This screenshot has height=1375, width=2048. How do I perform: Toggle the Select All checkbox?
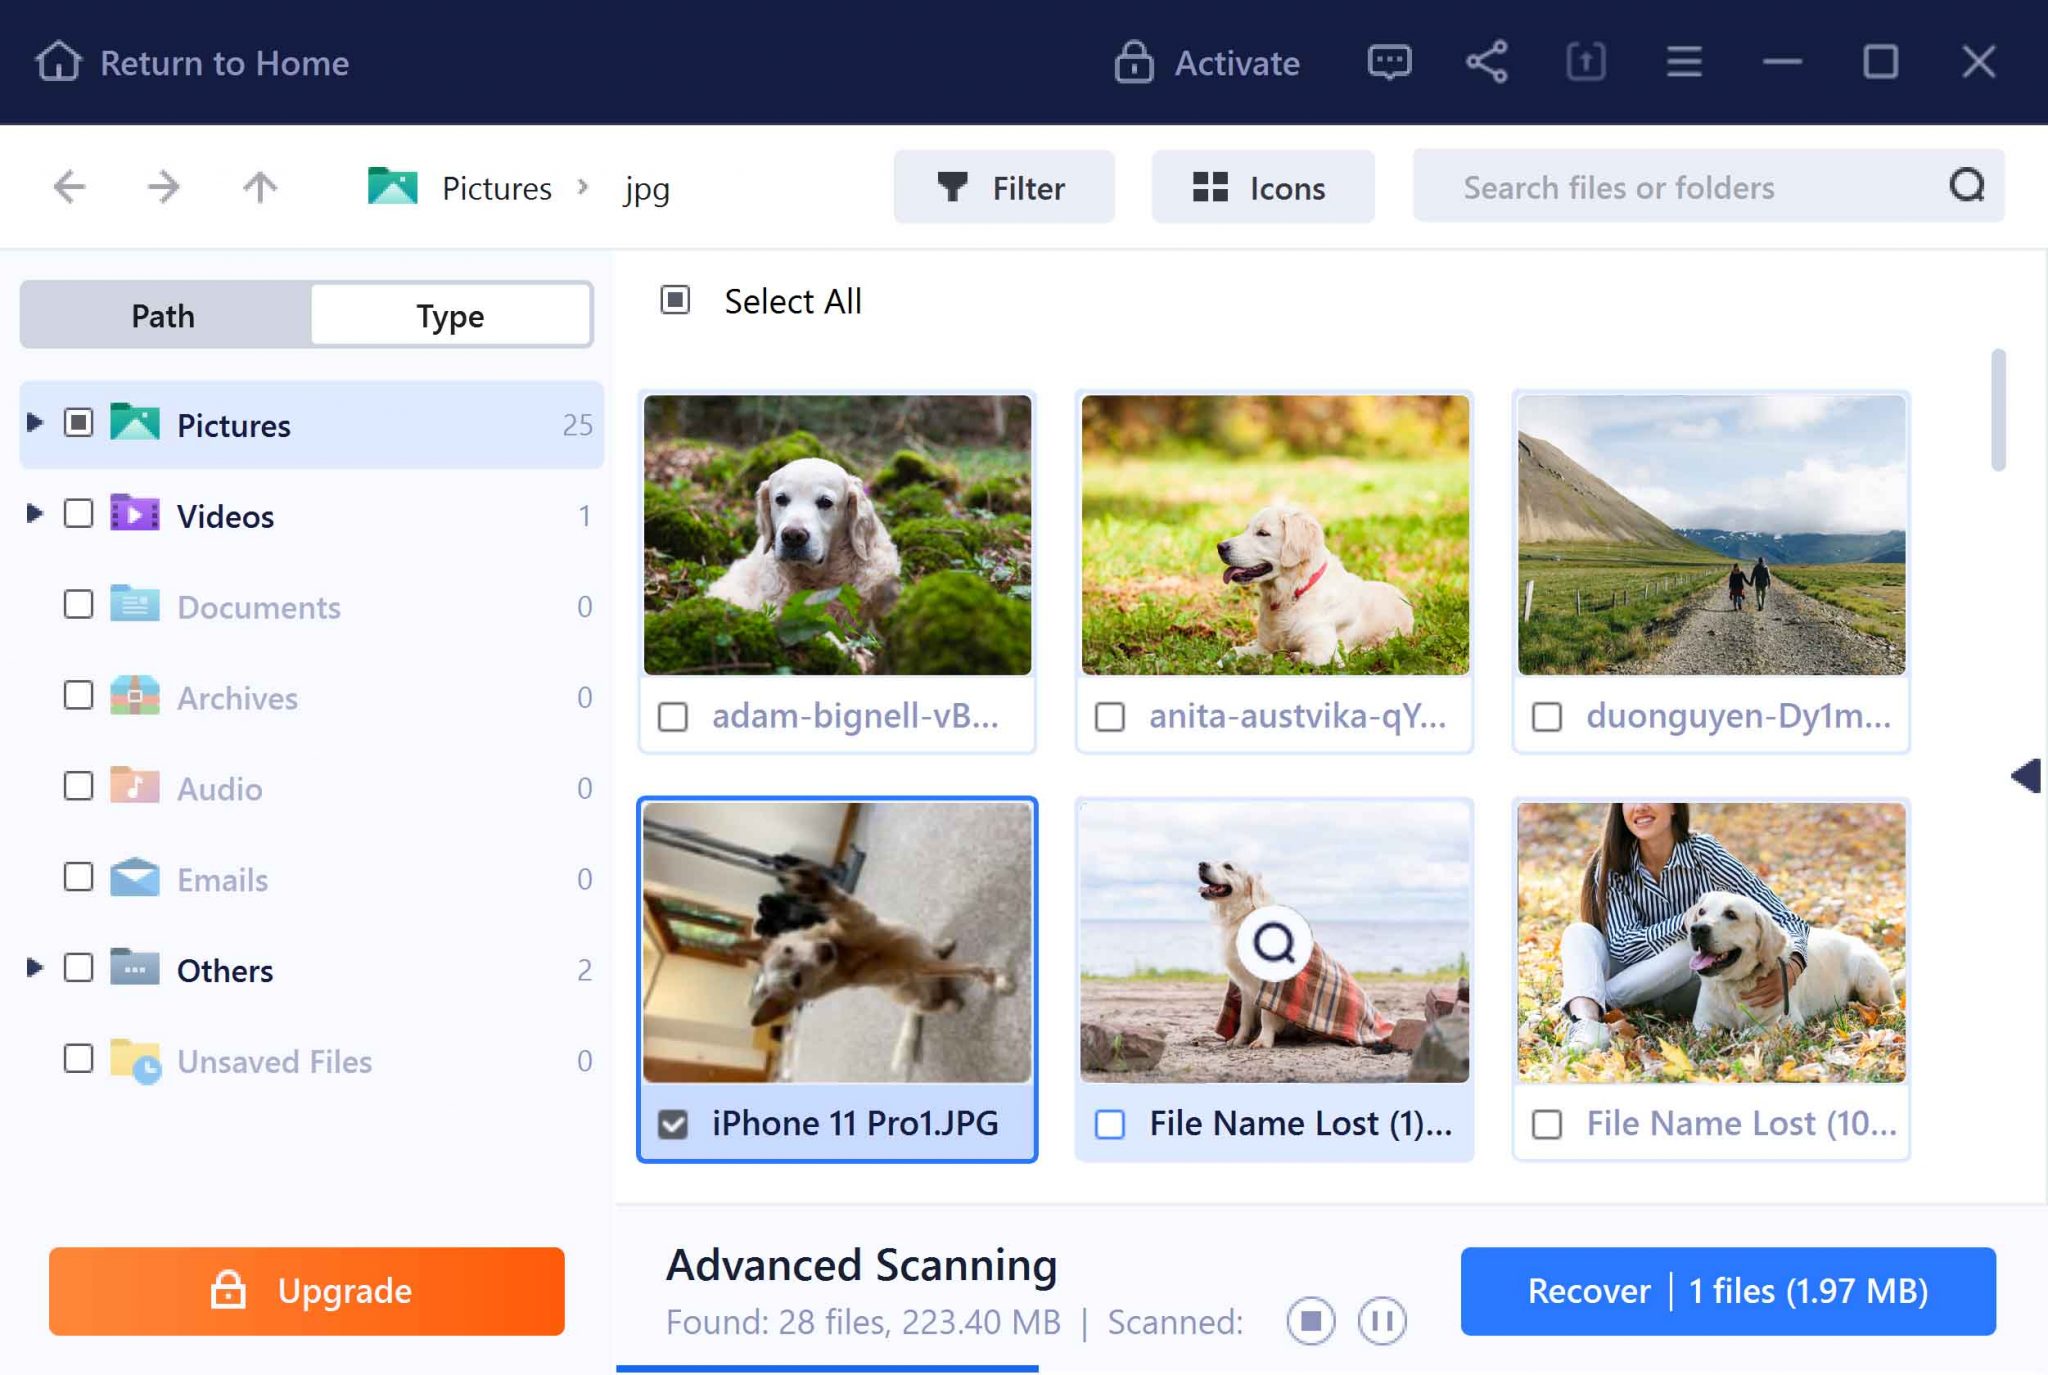[676, 300]
